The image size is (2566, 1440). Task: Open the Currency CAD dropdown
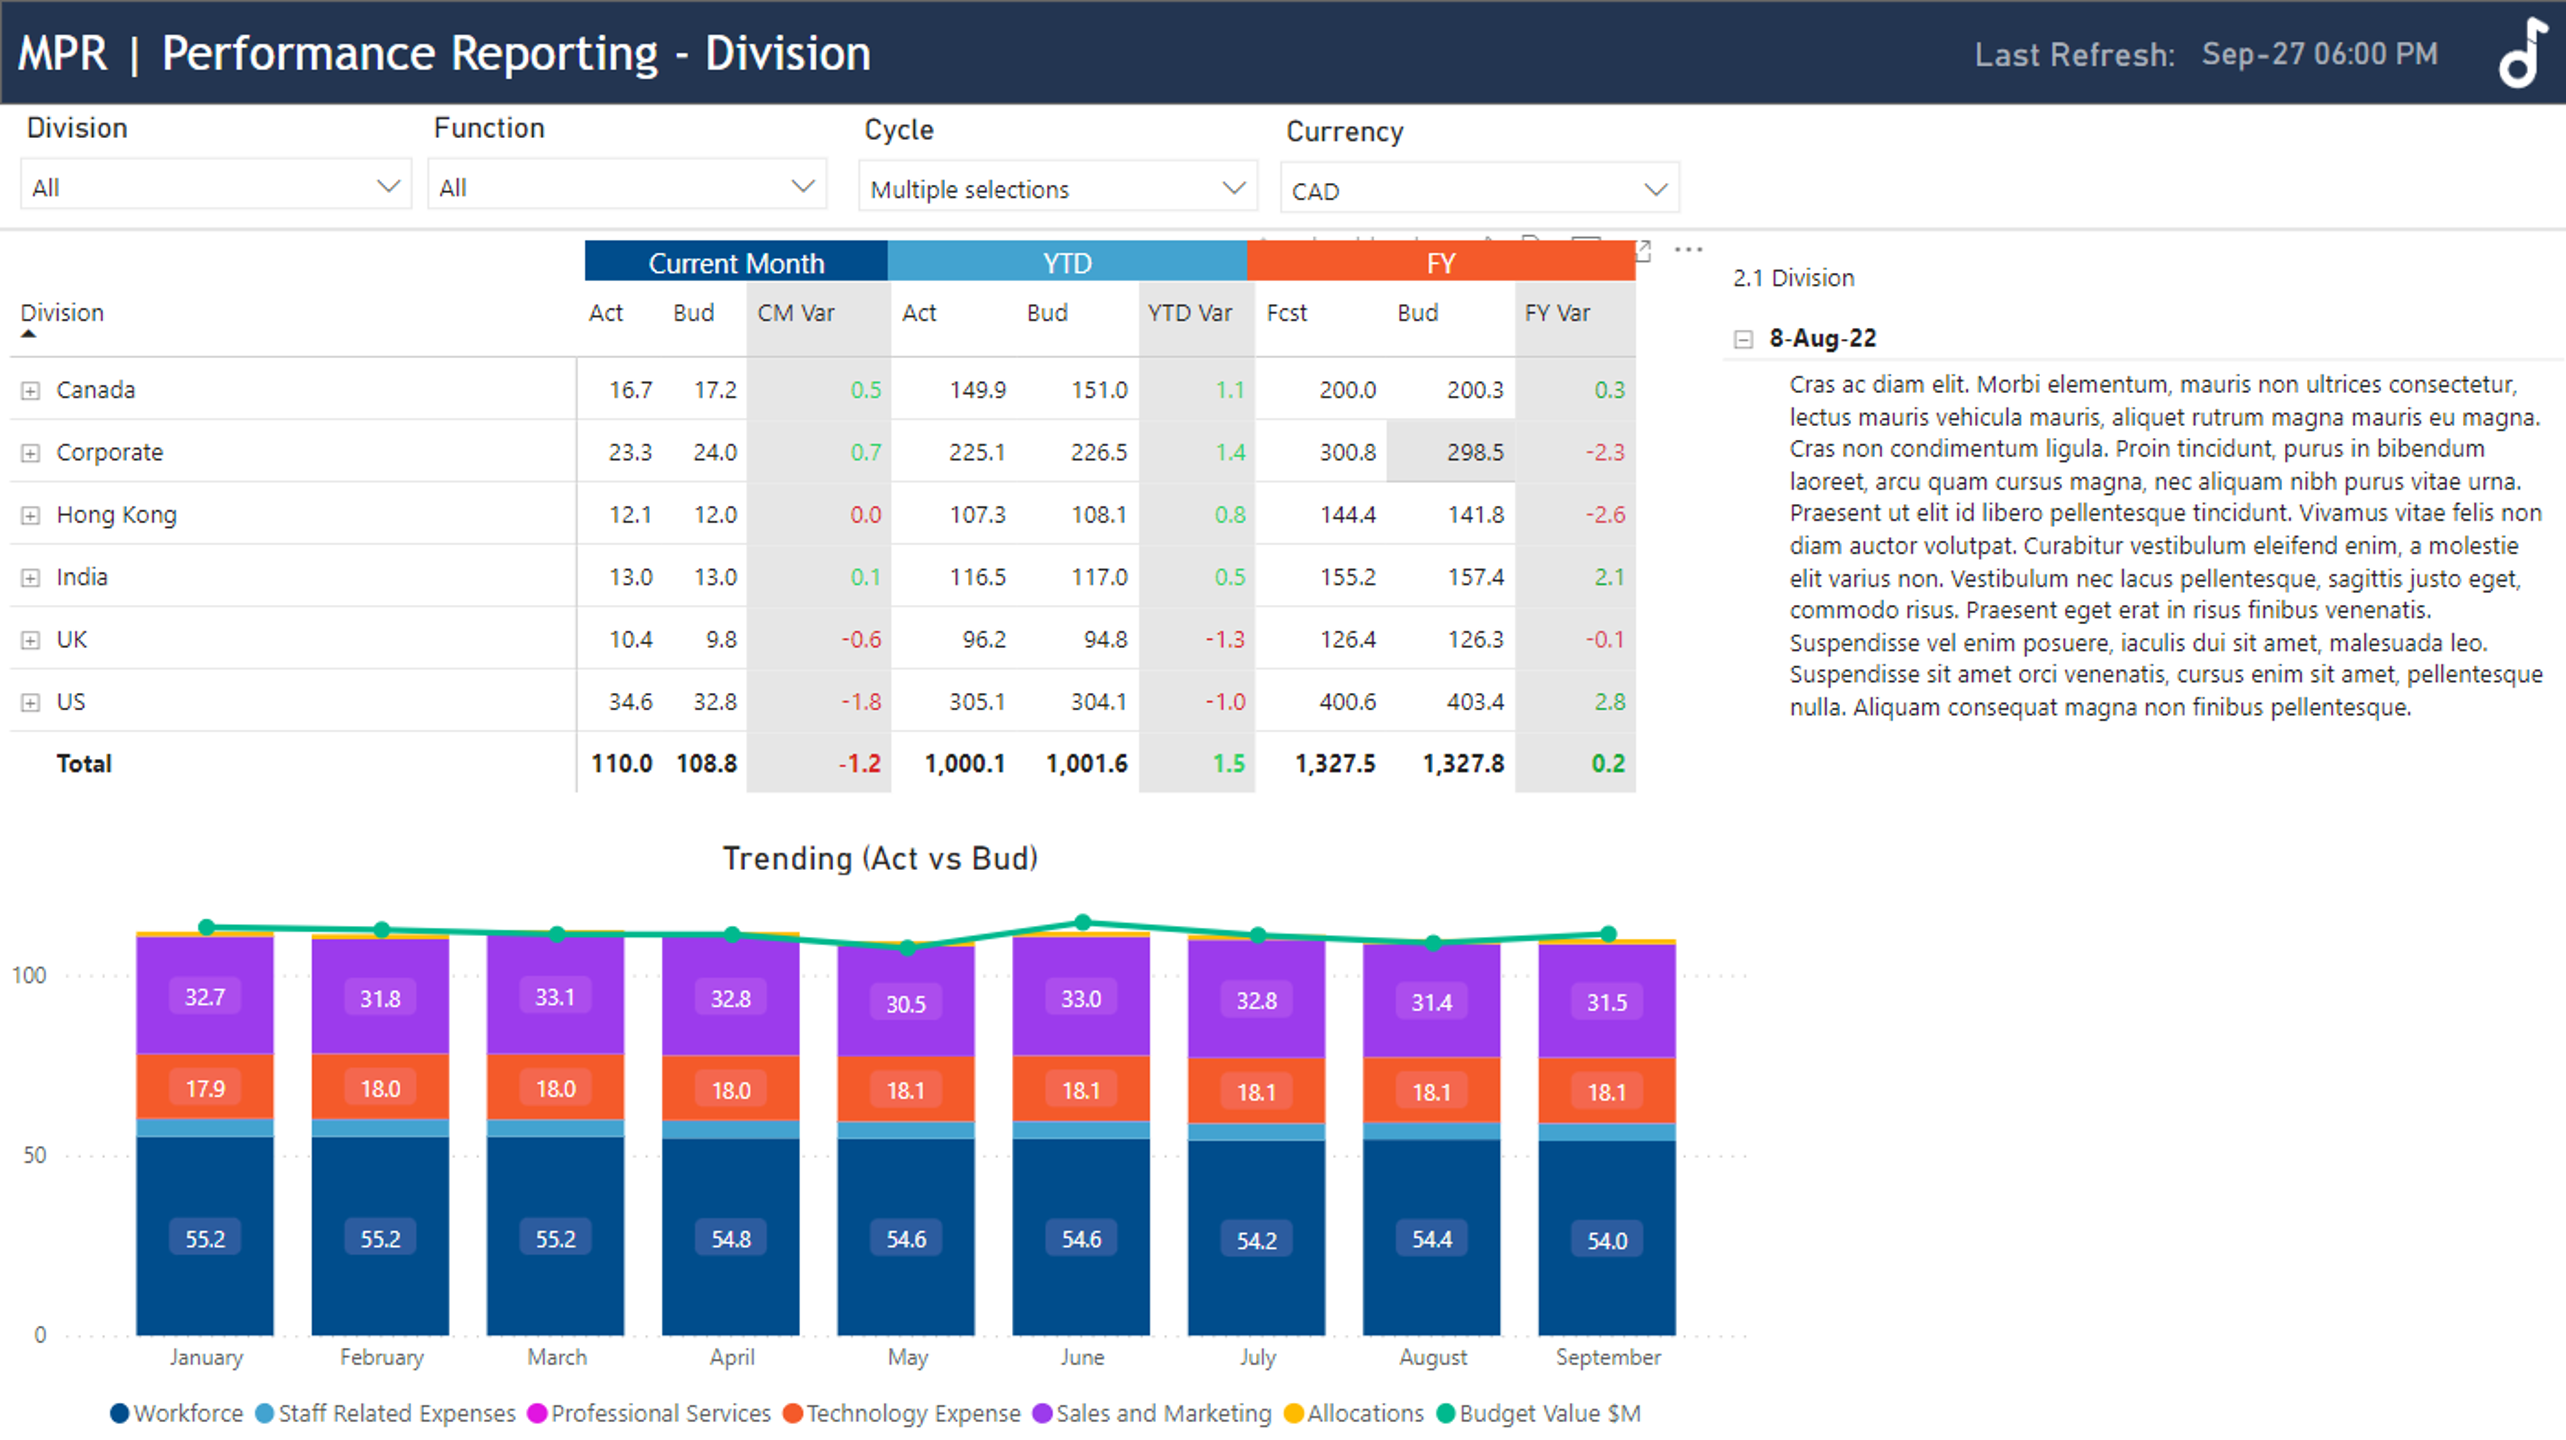[1655, 190]
